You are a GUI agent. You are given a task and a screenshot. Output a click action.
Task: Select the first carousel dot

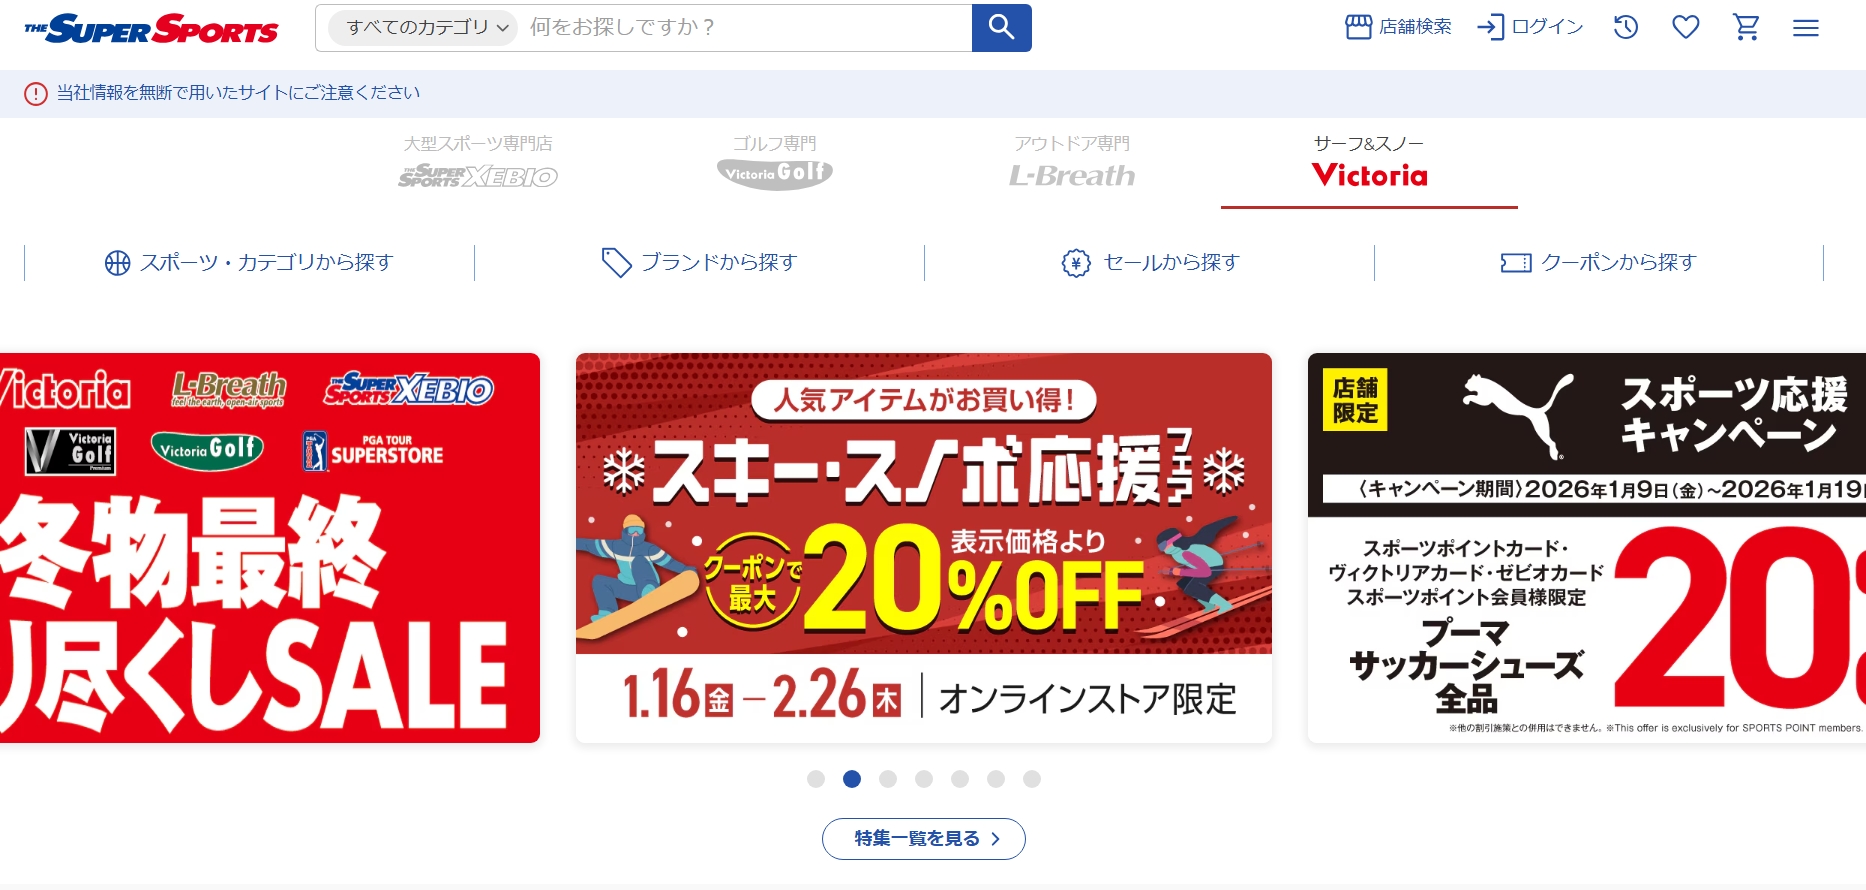816,779
